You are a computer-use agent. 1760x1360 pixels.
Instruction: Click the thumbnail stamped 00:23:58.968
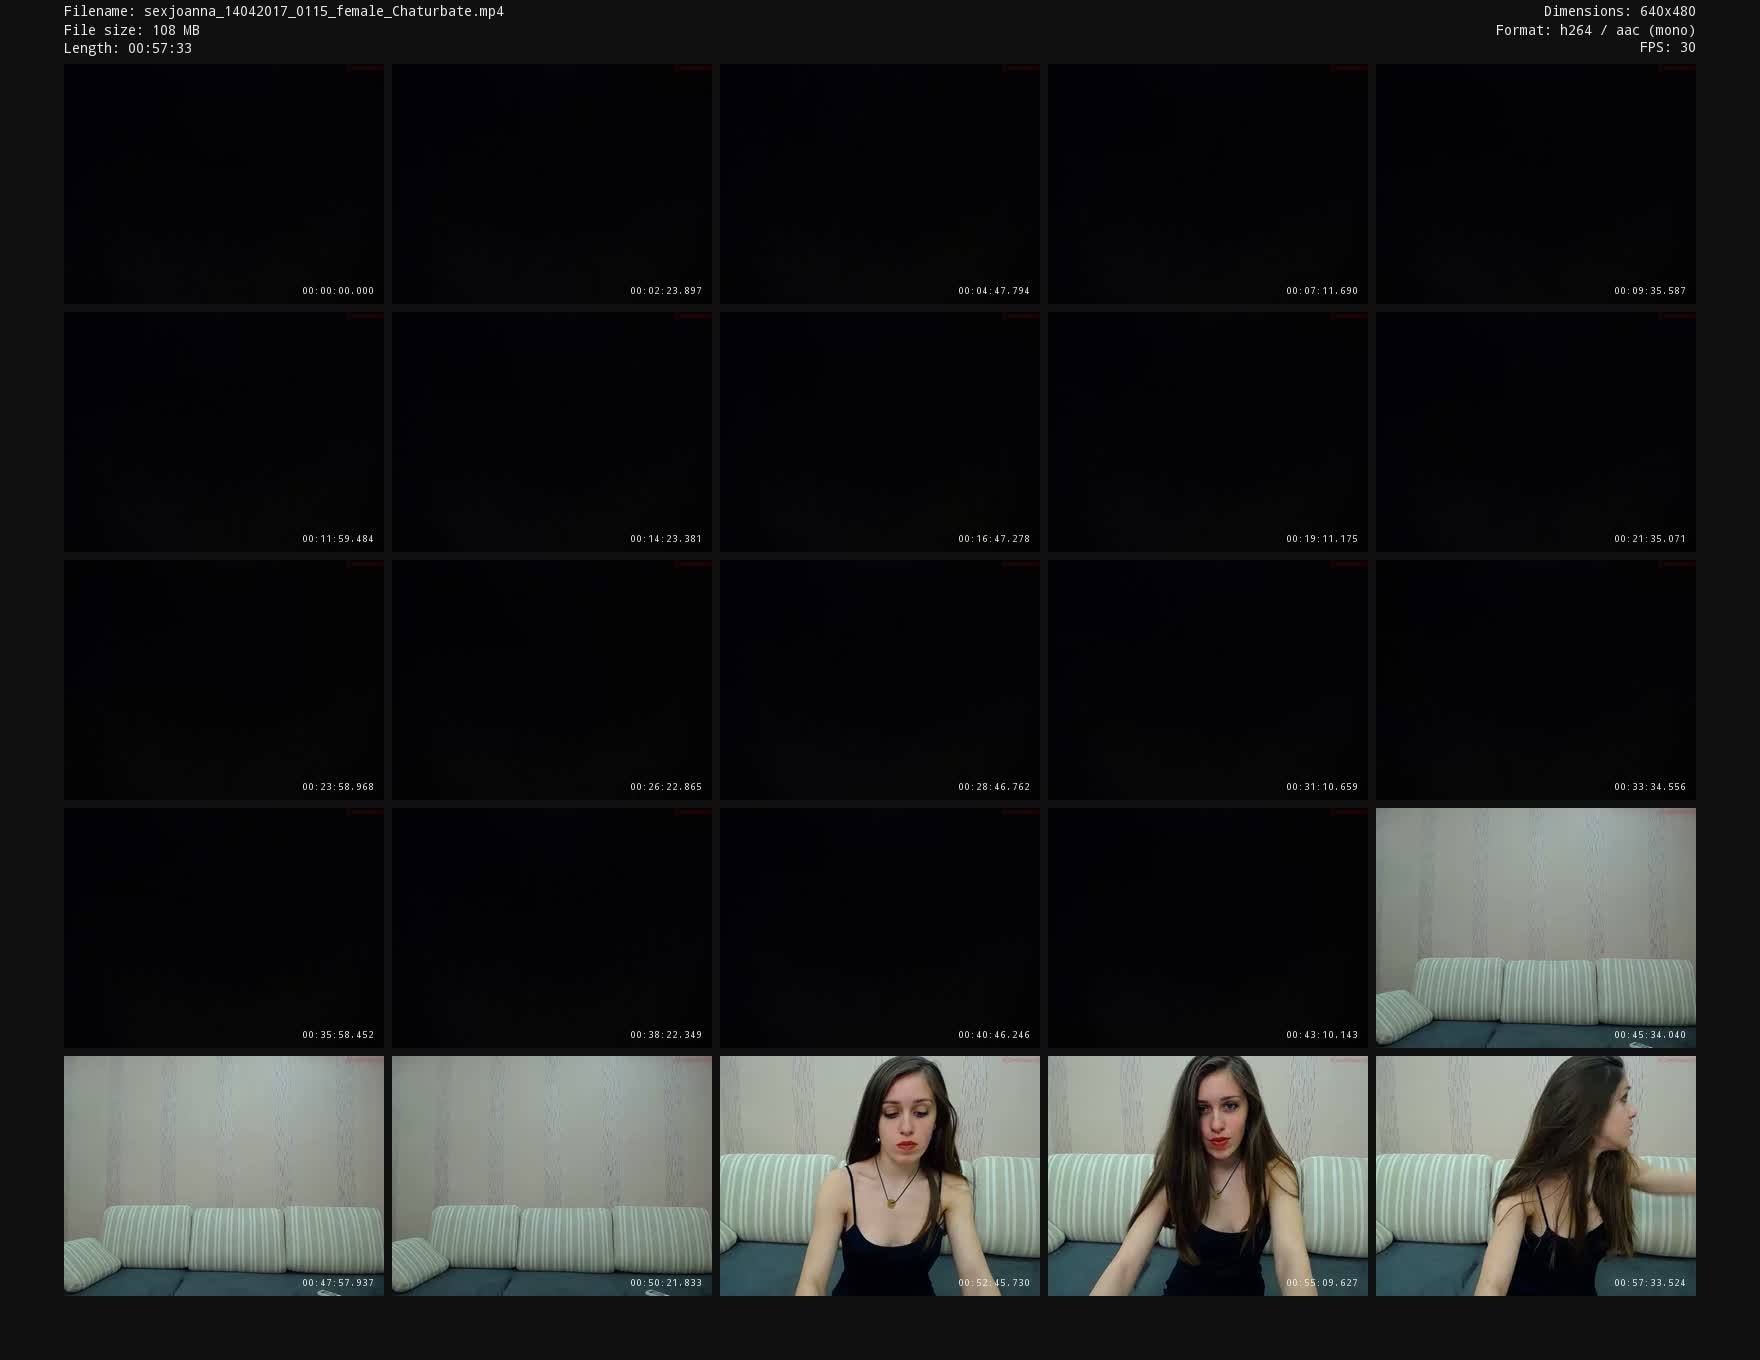pos(223,680)
